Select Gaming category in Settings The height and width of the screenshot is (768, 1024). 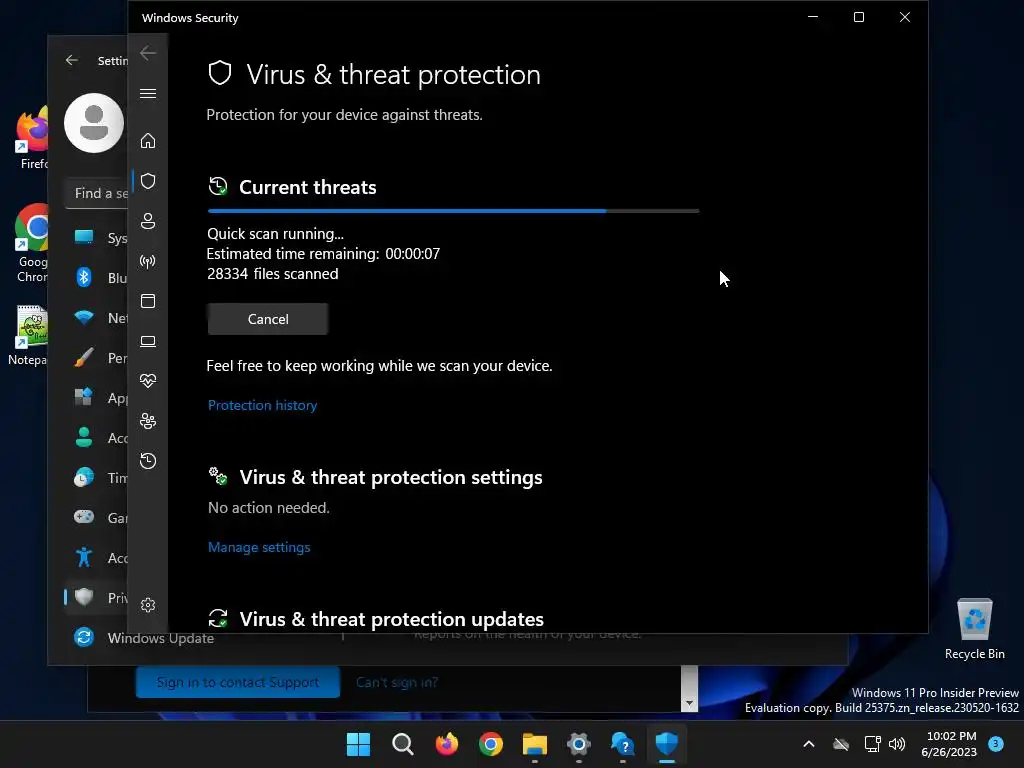tap(97, 518)
